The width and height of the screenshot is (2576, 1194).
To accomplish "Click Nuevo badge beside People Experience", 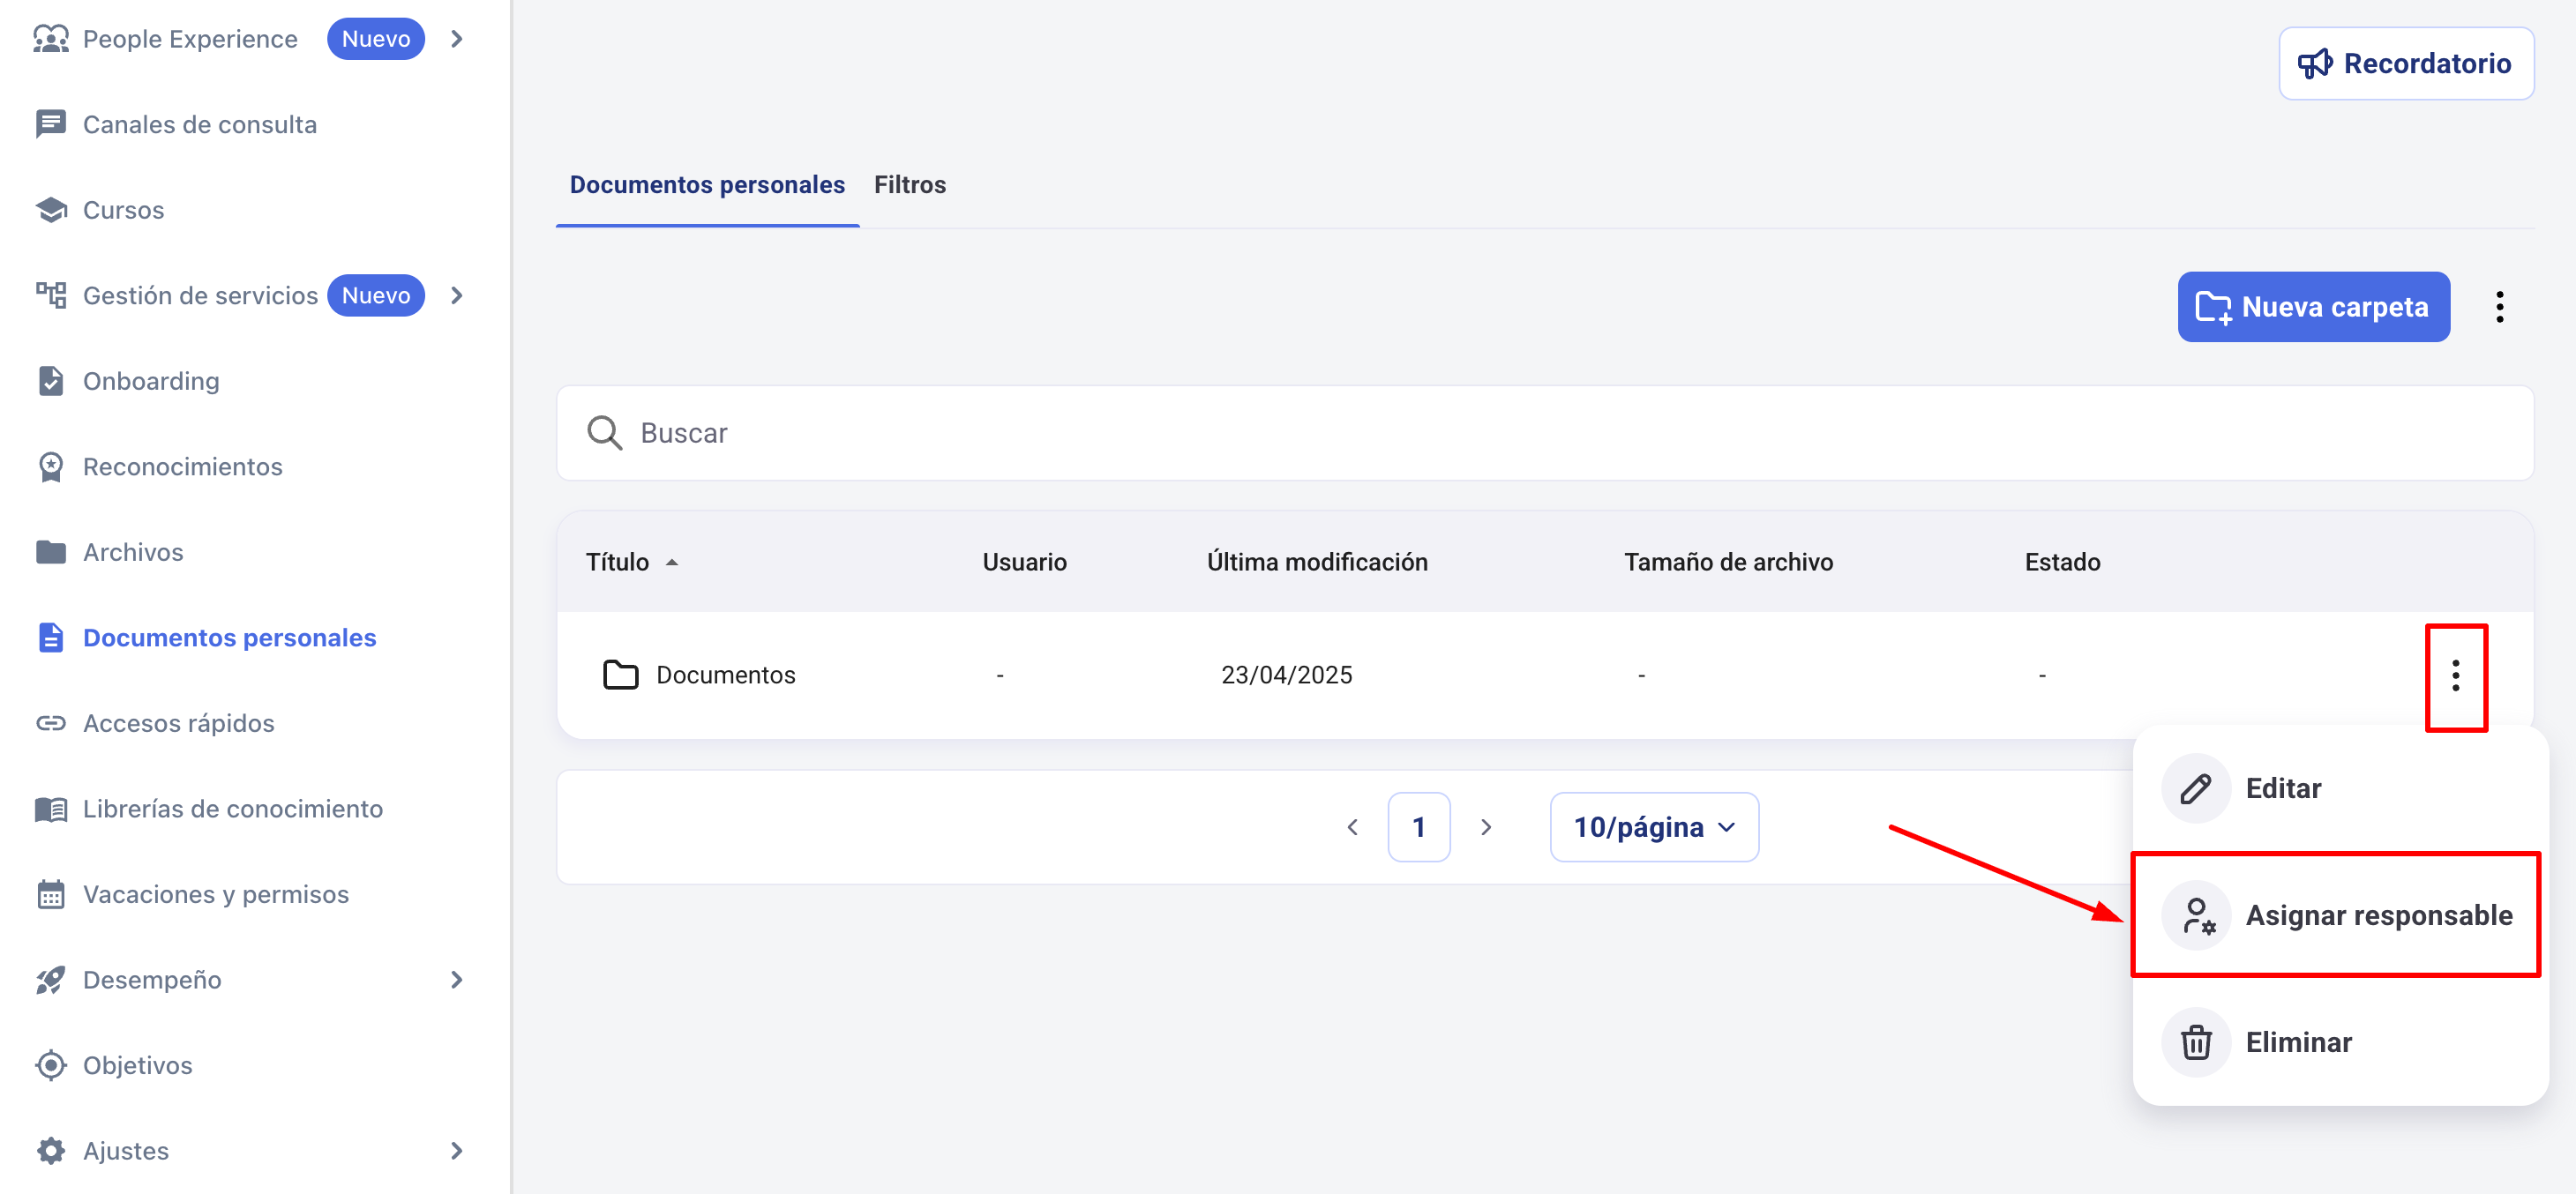I will point(376,39).
